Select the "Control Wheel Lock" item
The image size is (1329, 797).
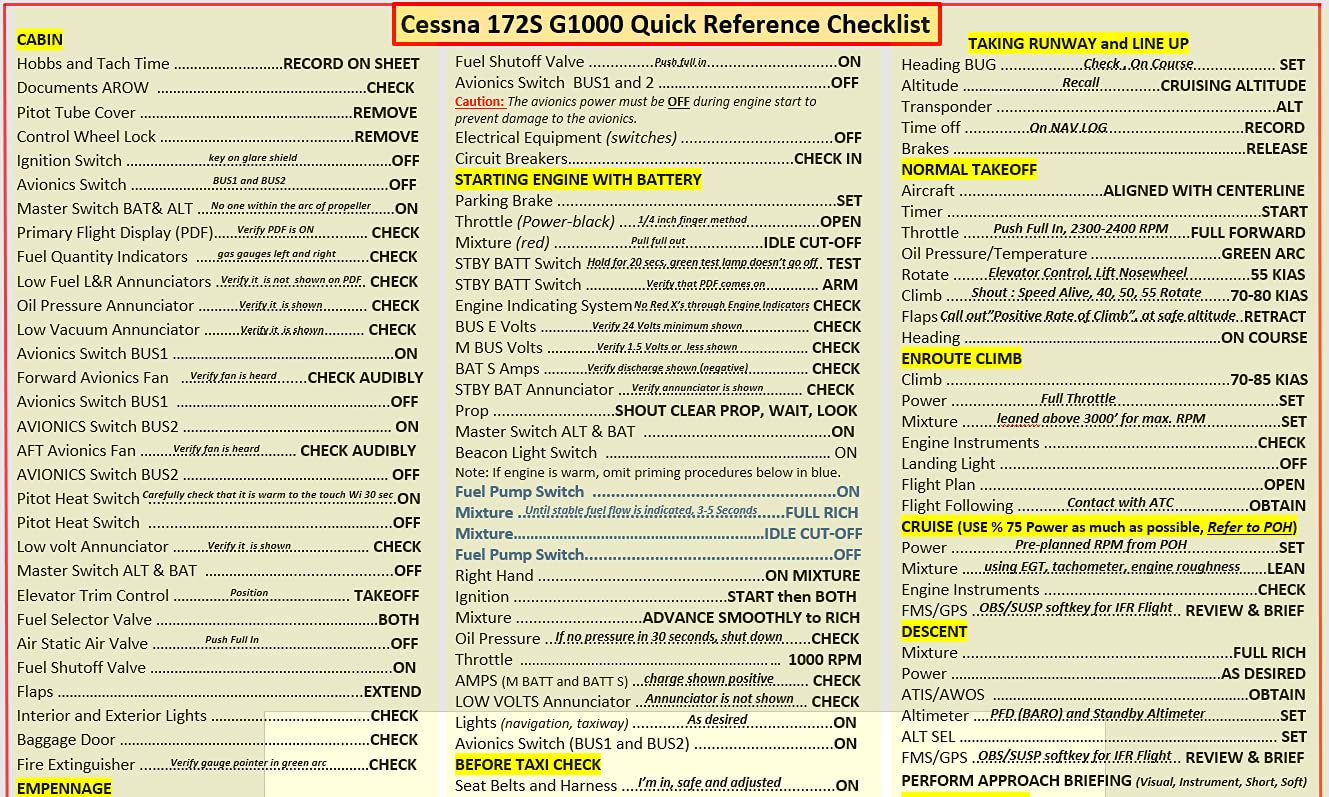coord(218,137)
